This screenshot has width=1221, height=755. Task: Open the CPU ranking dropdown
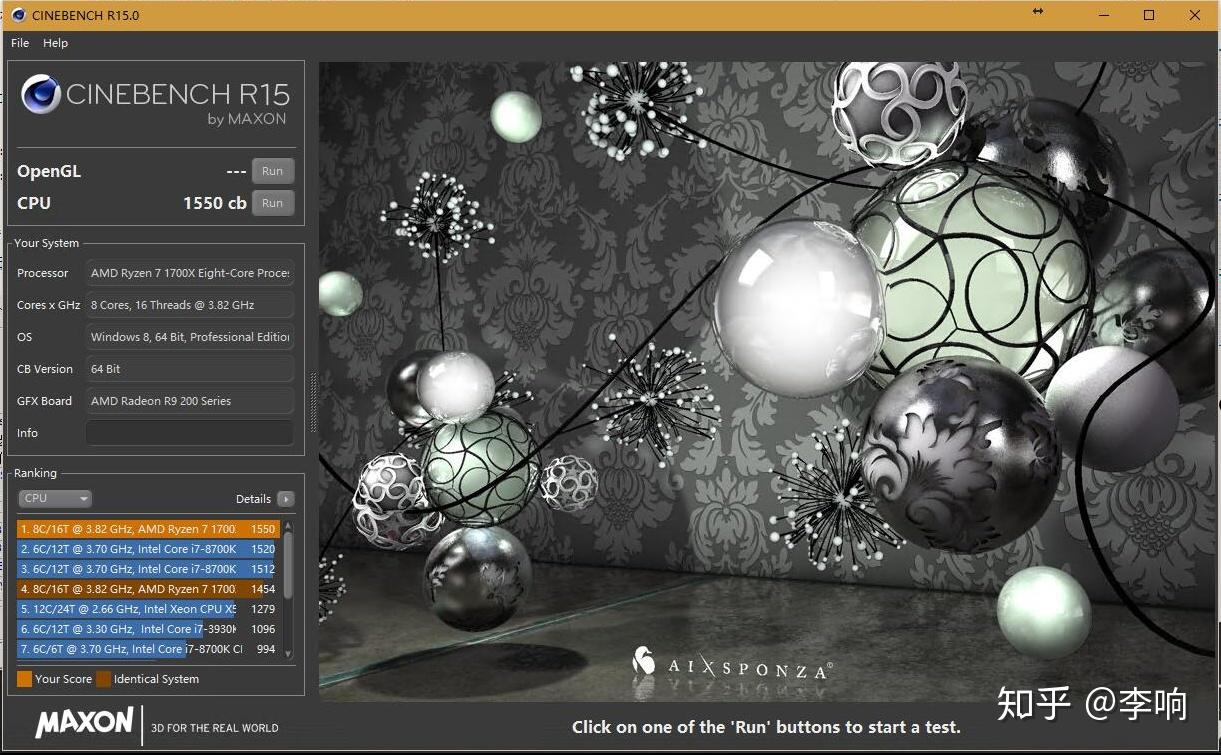pyautogui.click(x=54, y=498)
